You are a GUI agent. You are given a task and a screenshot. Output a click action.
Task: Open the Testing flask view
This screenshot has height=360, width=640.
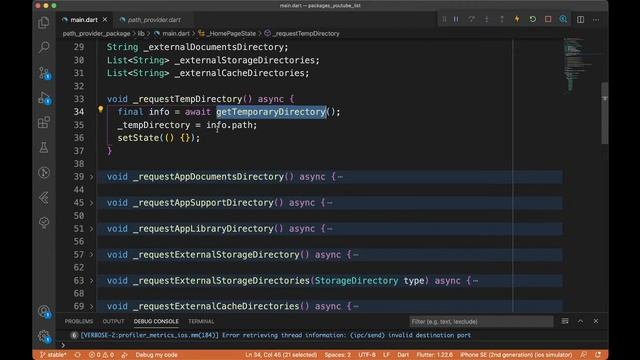[x=44, y=147]
